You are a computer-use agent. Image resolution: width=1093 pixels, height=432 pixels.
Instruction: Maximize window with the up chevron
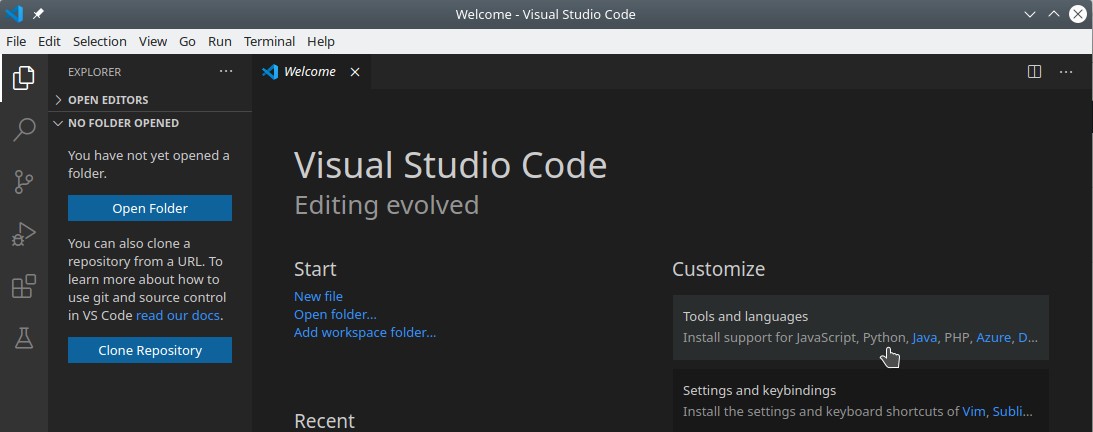[1053, 14]
